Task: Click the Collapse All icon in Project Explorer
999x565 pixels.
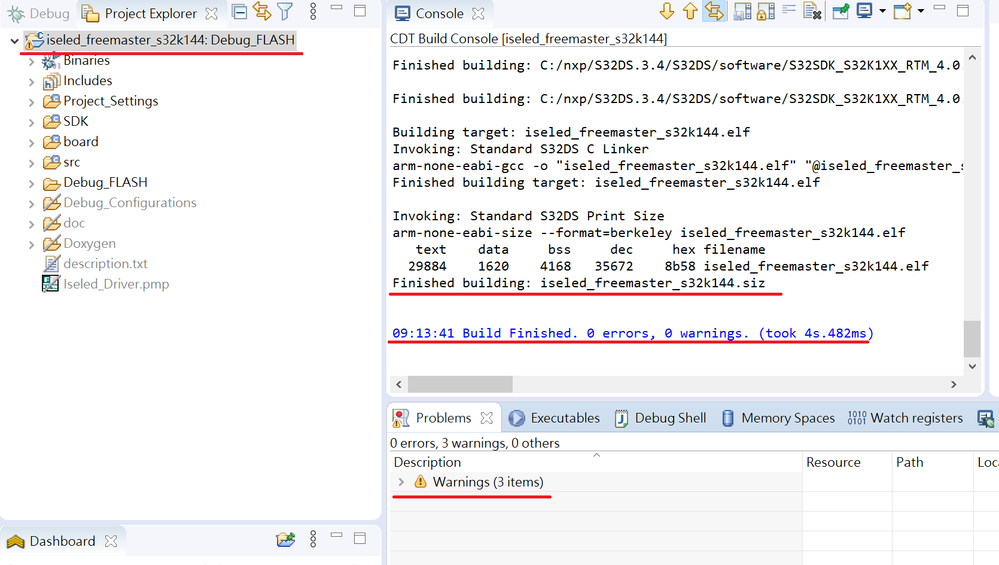Action: [239, 11]
